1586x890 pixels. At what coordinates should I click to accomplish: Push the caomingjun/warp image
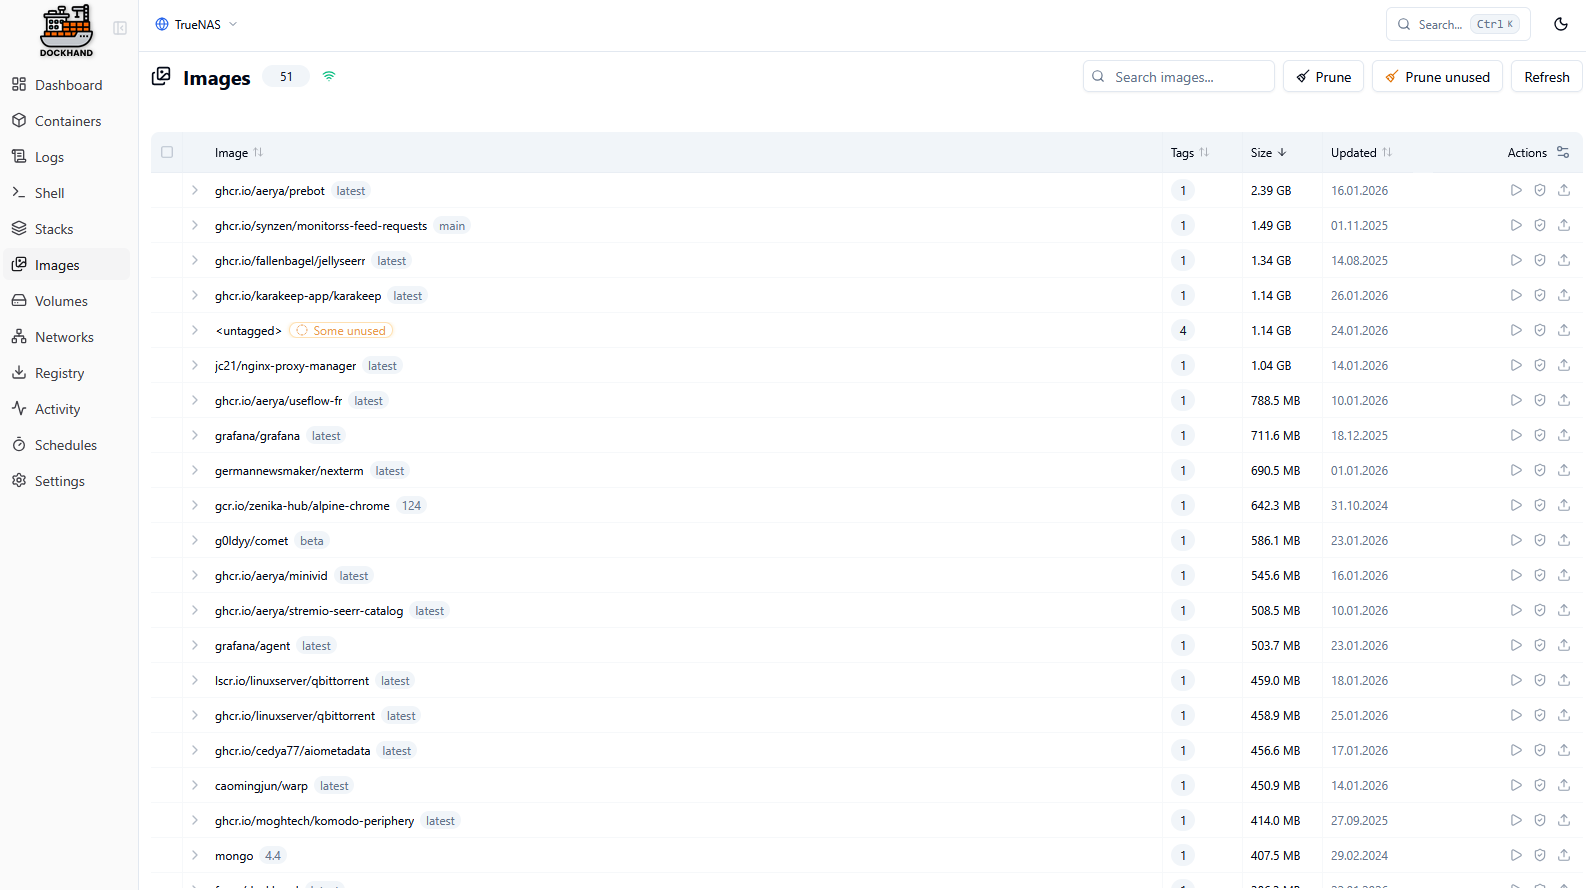coord(1564,785)
